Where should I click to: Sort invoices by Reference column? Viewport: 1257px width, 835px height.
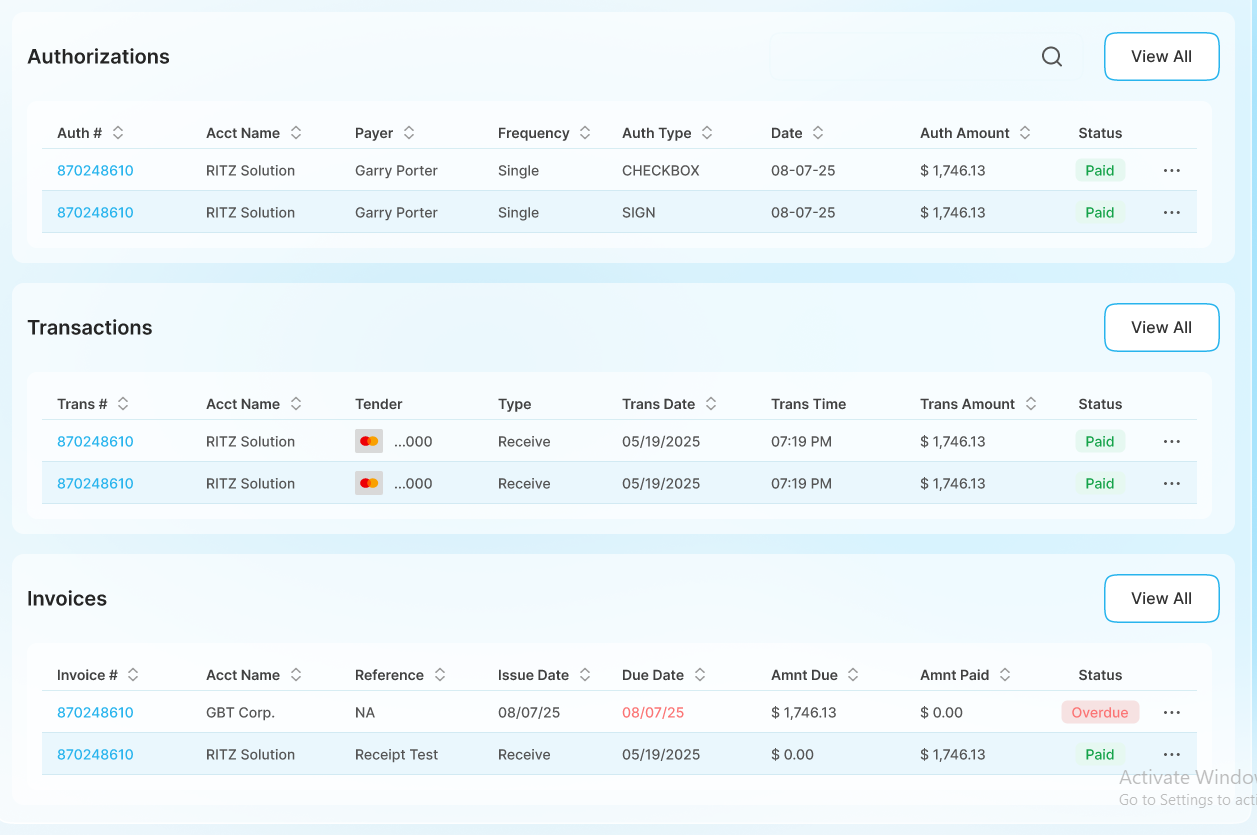click(439, 675)
